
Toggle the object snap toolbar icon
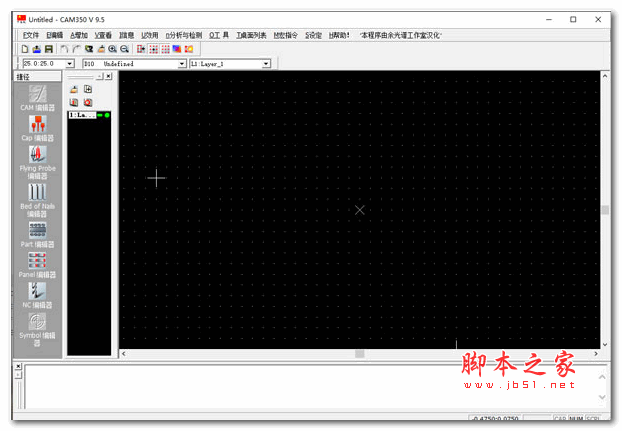(x=141, y=49)
